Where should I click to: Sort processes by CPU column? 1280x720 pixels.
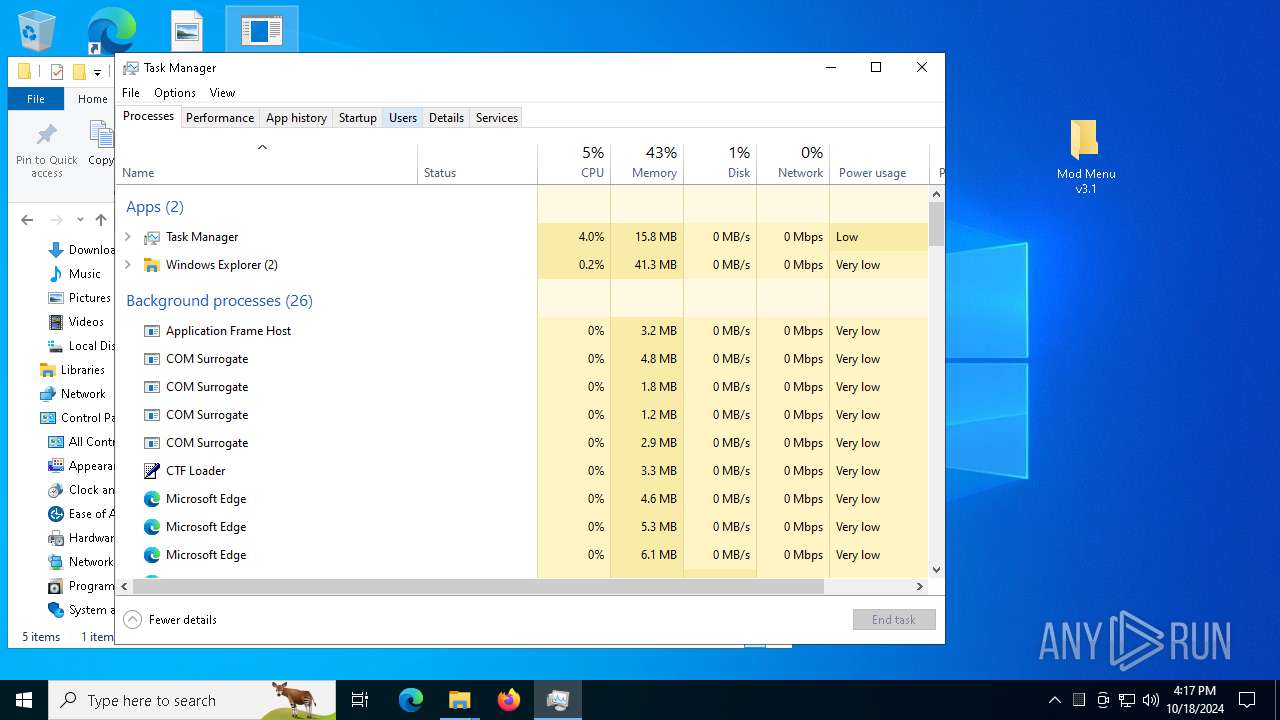point(574,164)
